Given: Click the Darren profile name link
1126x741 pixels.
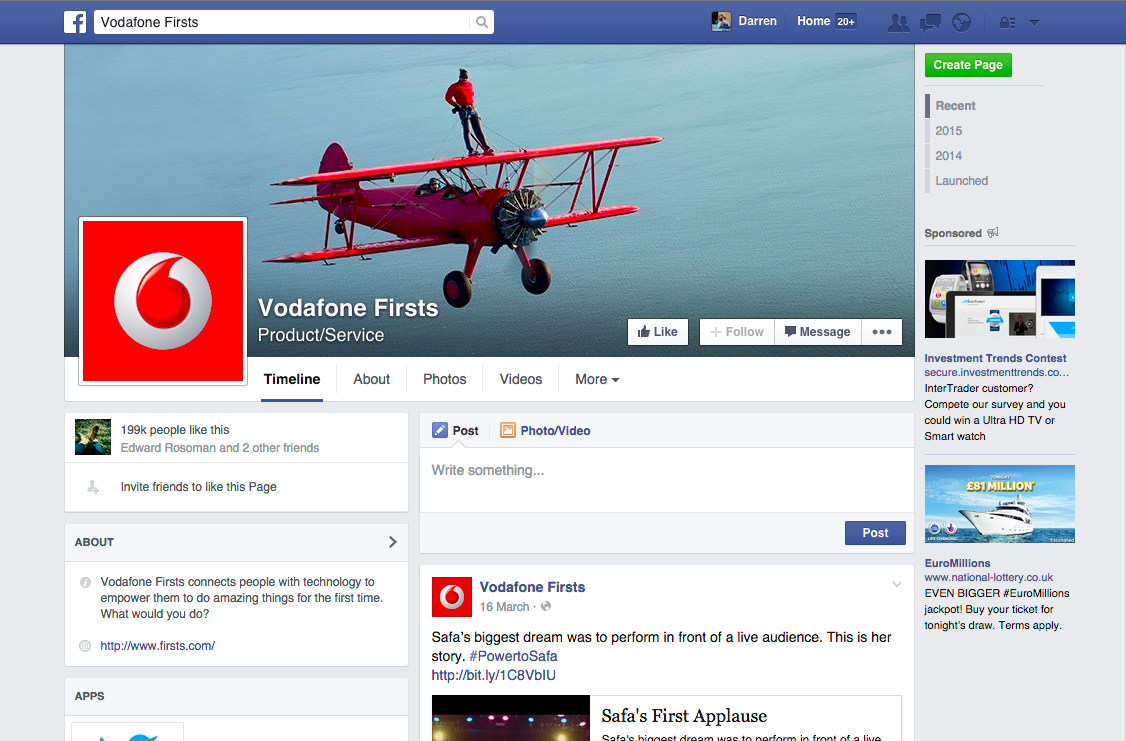Looking at the screenshot, I should pos(758,22).
